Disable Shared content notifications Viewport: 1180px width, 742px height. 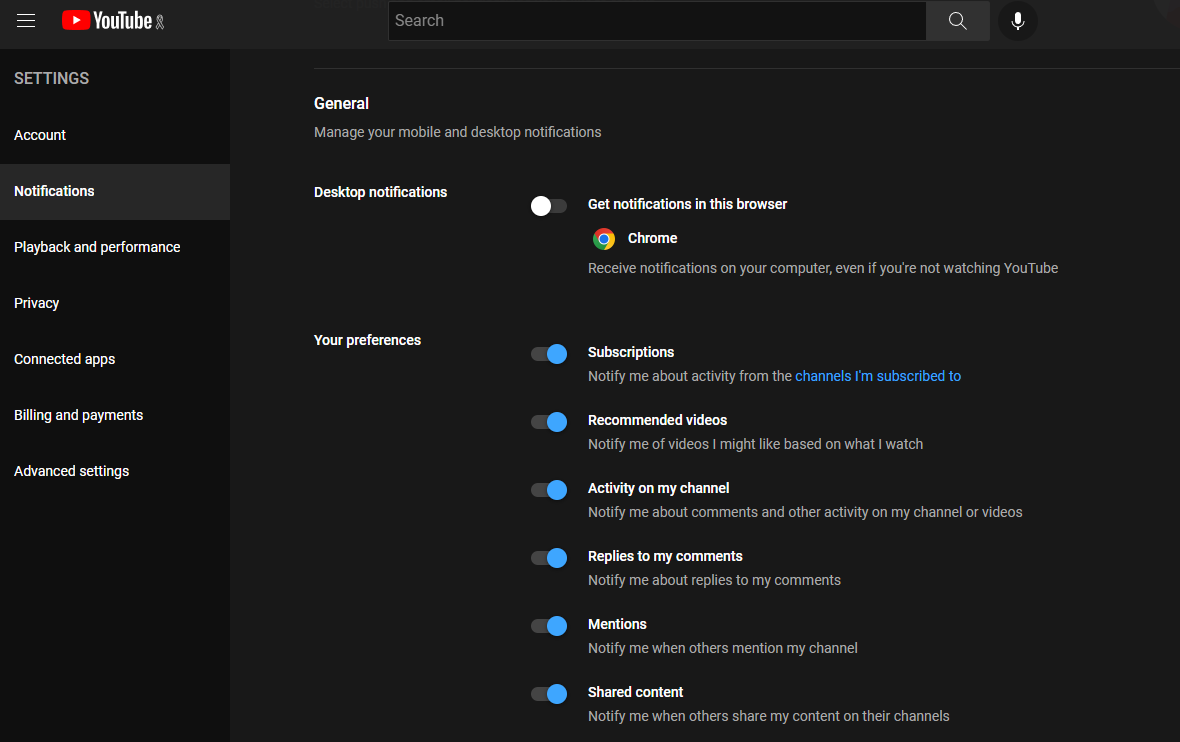pyautogui.click(x=549, y=693)
